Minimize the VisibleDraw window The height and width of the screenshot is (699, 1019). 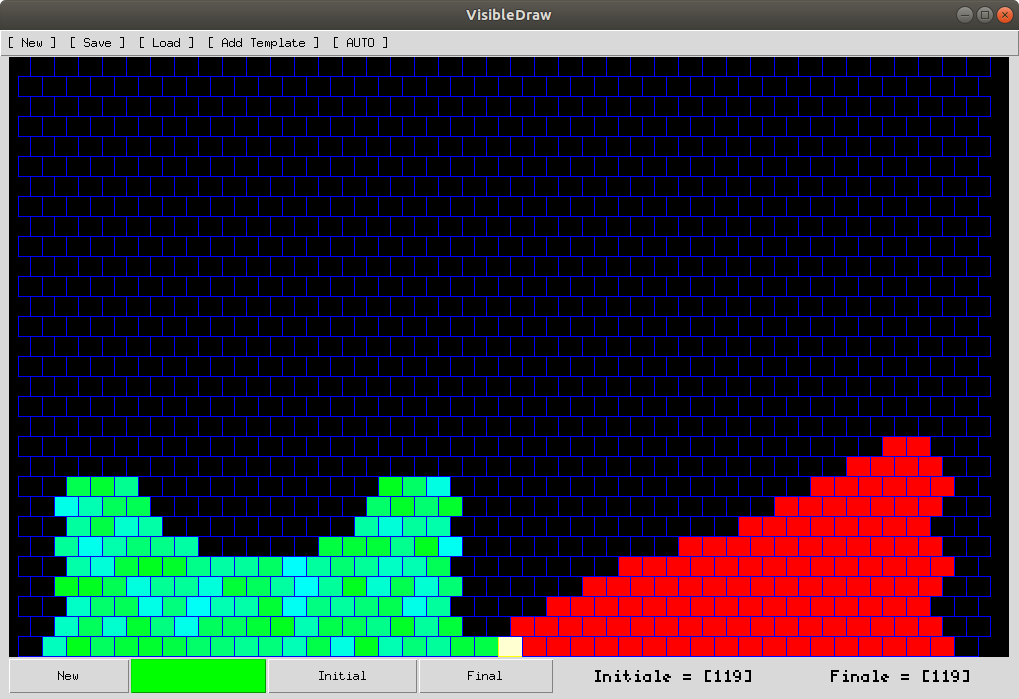coord(965,14)
